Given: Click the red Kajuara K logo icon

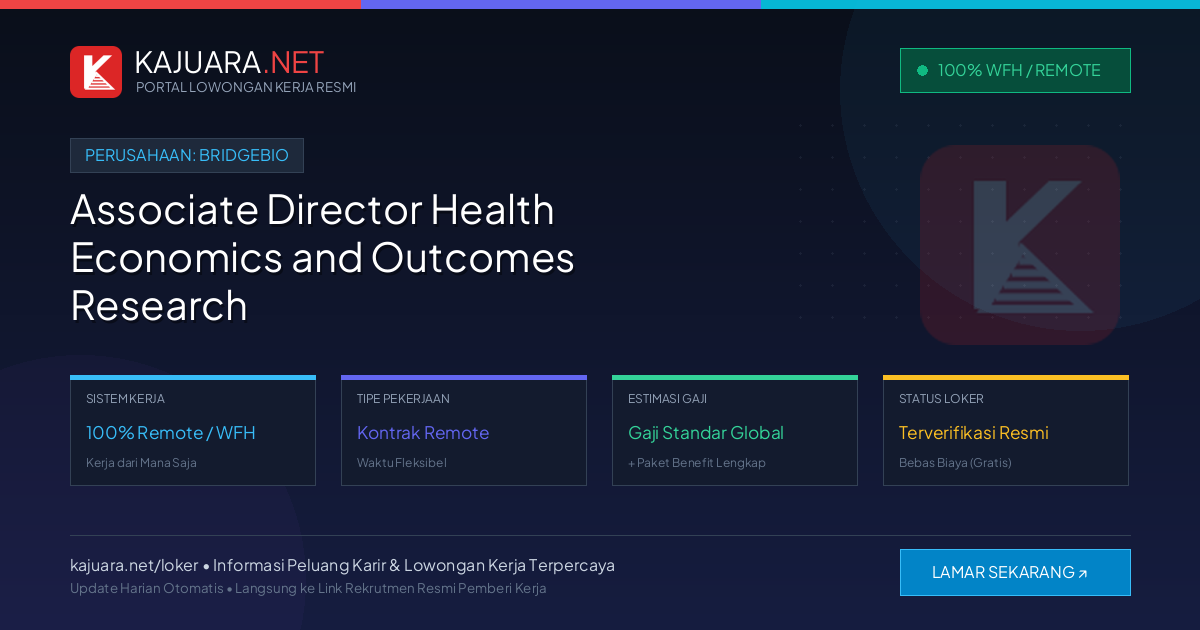Looking at the screenshot, I should [96, 72].
